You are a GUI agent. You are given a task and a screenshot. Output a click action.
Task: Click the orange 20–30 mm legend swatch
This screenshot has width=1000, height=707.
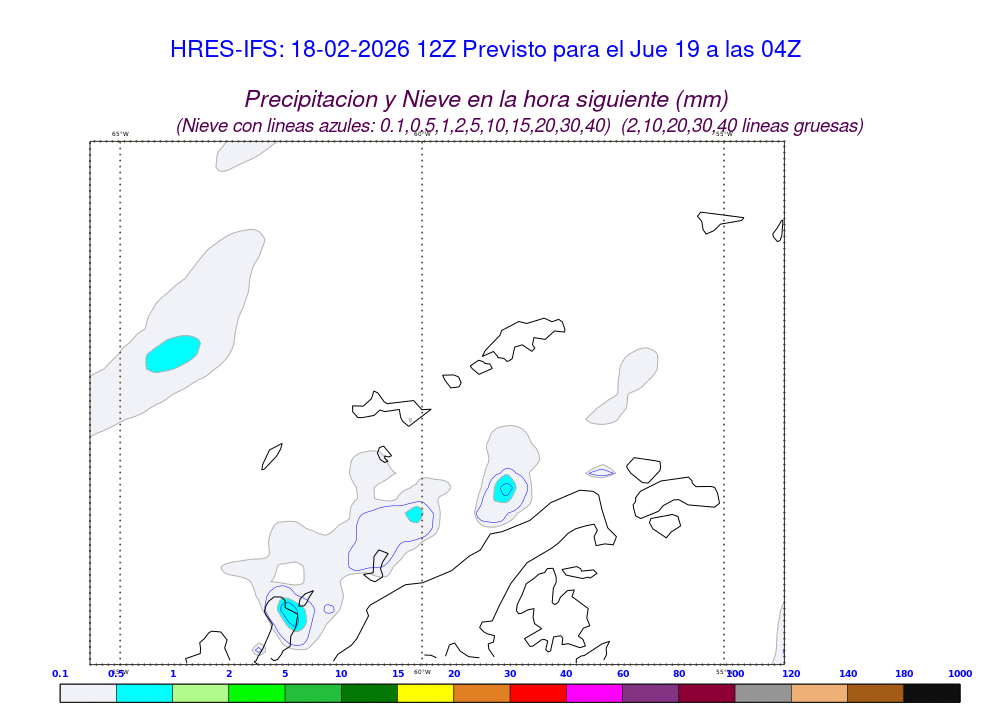point(482,692)
